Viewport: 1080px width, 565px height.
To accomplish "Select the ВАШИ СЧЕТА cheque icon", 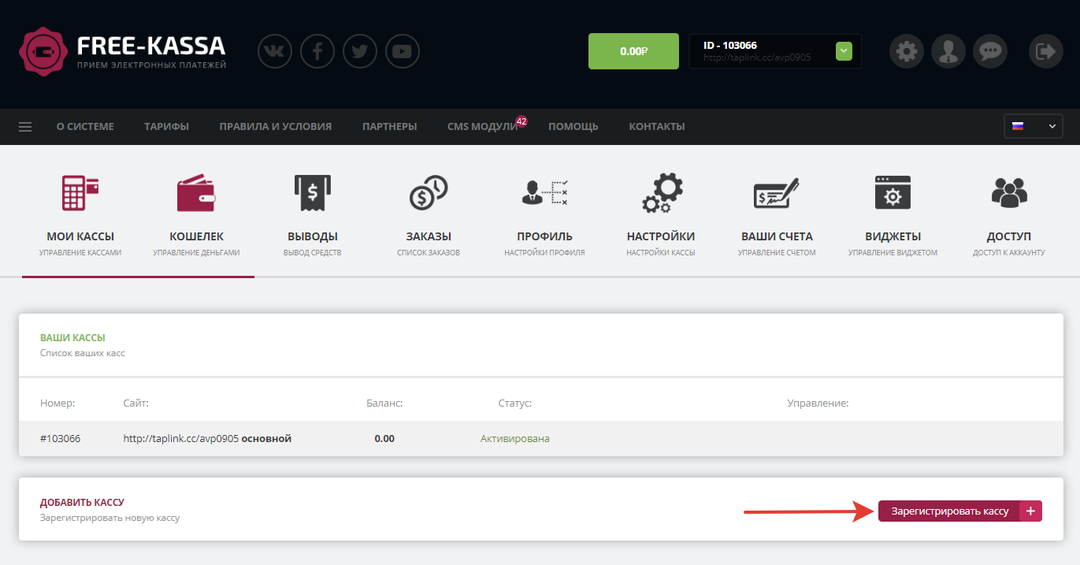I will (777, 194).
